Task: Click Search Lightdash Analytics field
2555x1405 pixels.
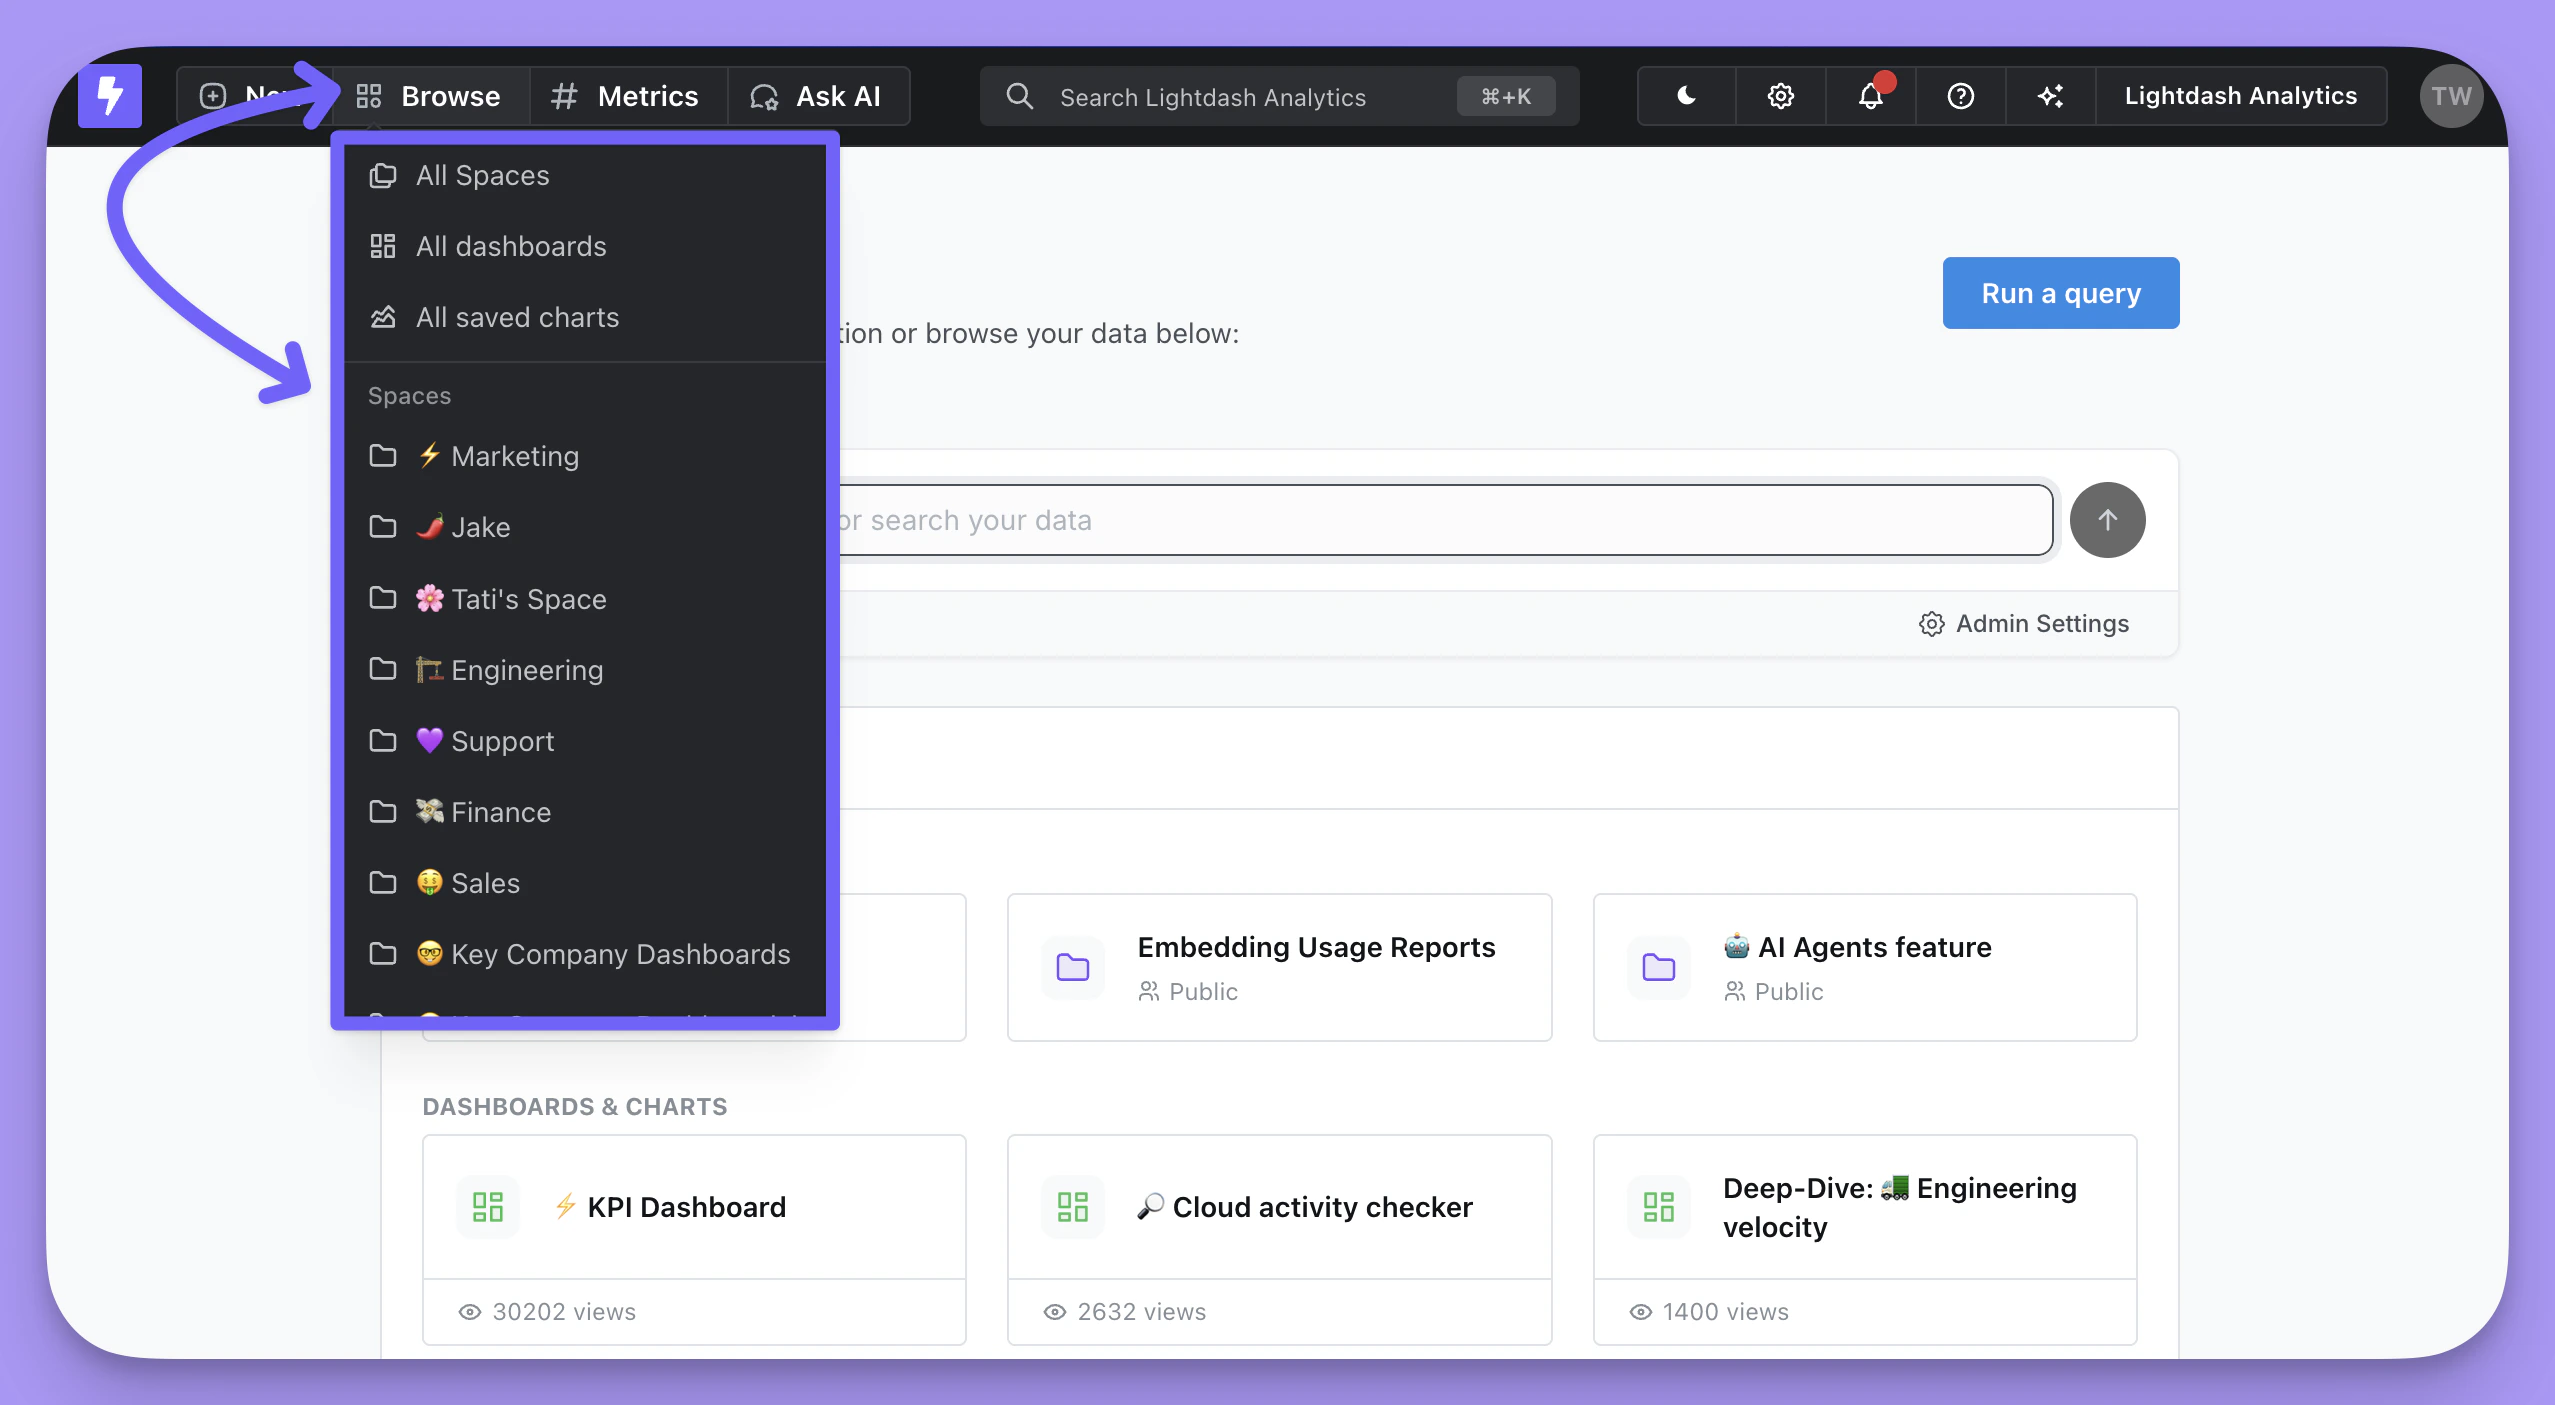Action: (x=1212, y=97)
